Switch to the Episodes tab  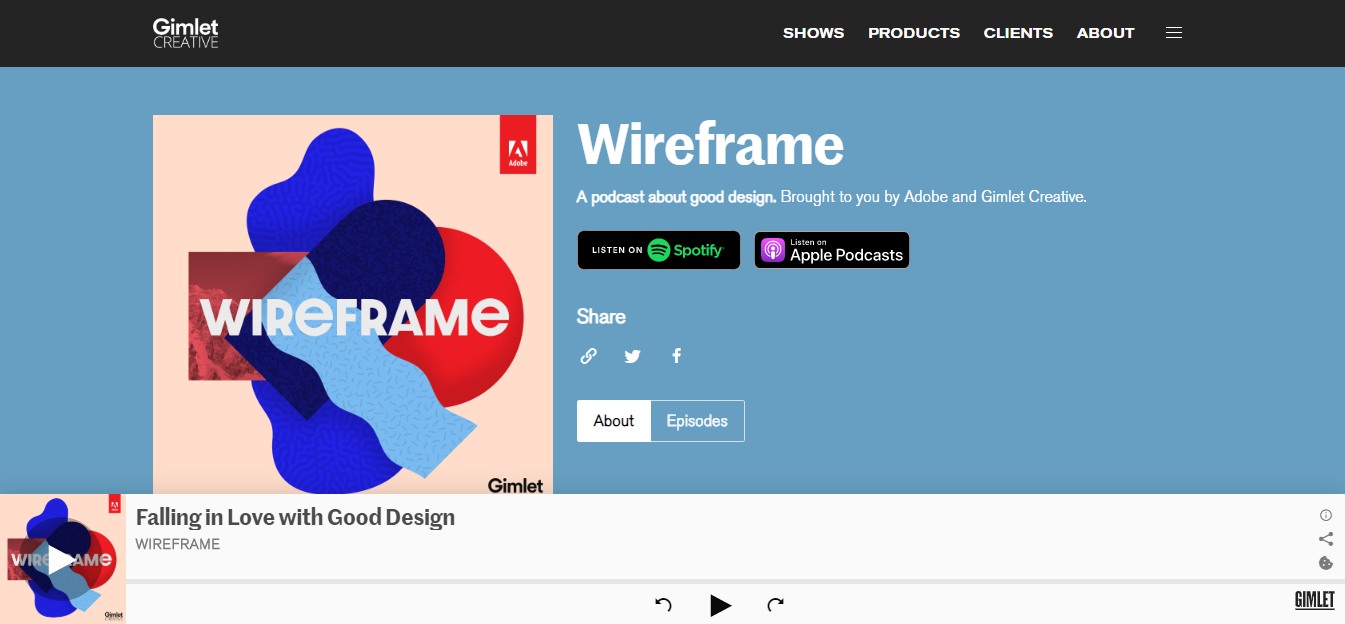pyautogui.click(x=697, y=421)
